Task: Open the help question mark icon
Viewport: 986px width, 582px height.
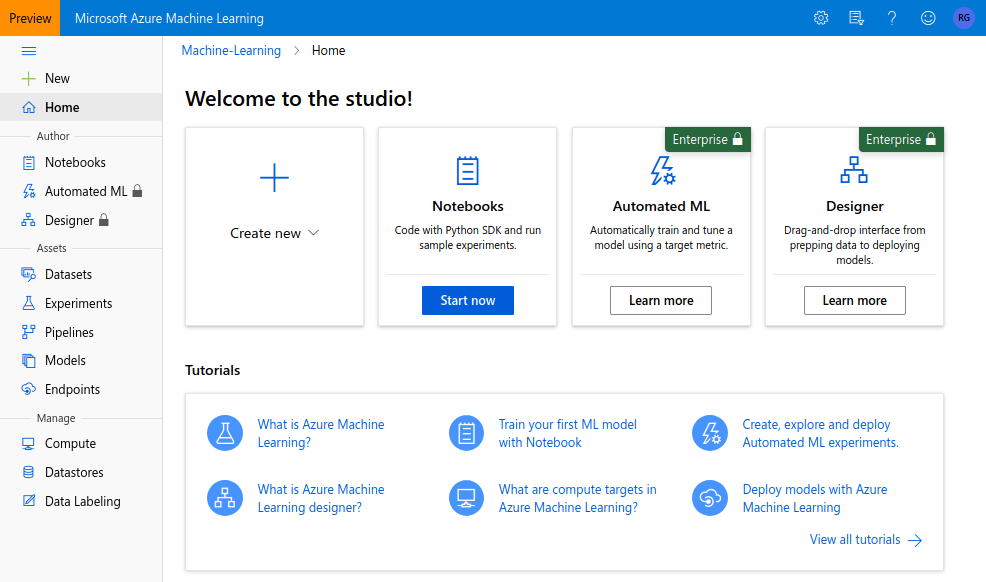Action: tap(892, 18)
